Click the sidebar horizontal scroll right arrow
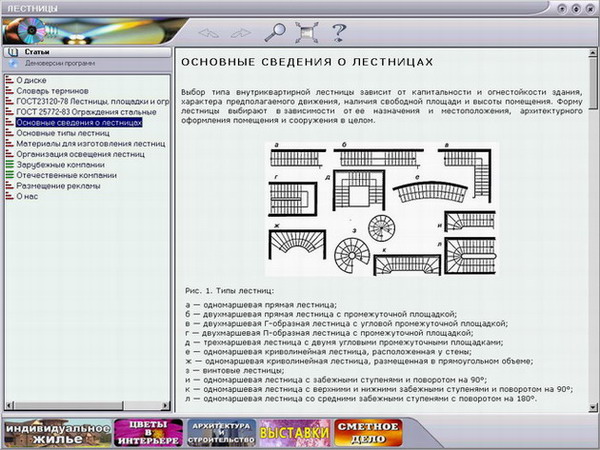The image size is (600, 450). coord(166,405)
